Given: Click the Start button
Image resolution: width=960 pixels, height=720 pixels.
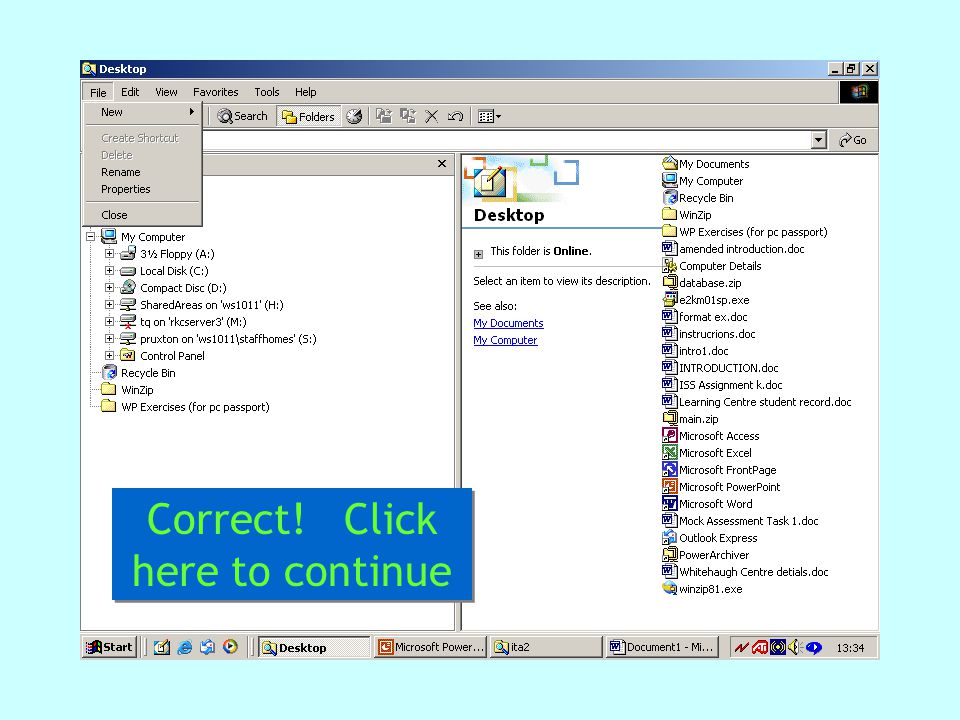Looking at the screenshot, I should click(109, 647).
